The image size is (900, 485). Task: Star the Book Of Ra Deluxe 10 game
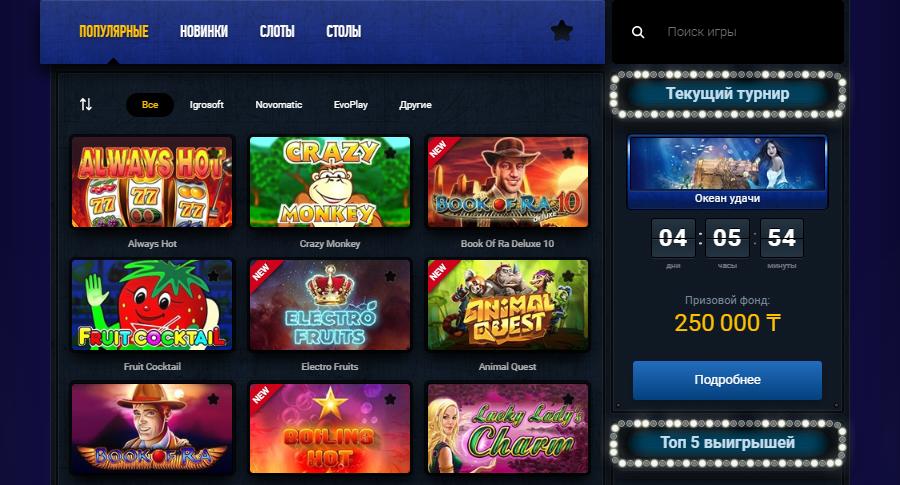pos(568,153)
